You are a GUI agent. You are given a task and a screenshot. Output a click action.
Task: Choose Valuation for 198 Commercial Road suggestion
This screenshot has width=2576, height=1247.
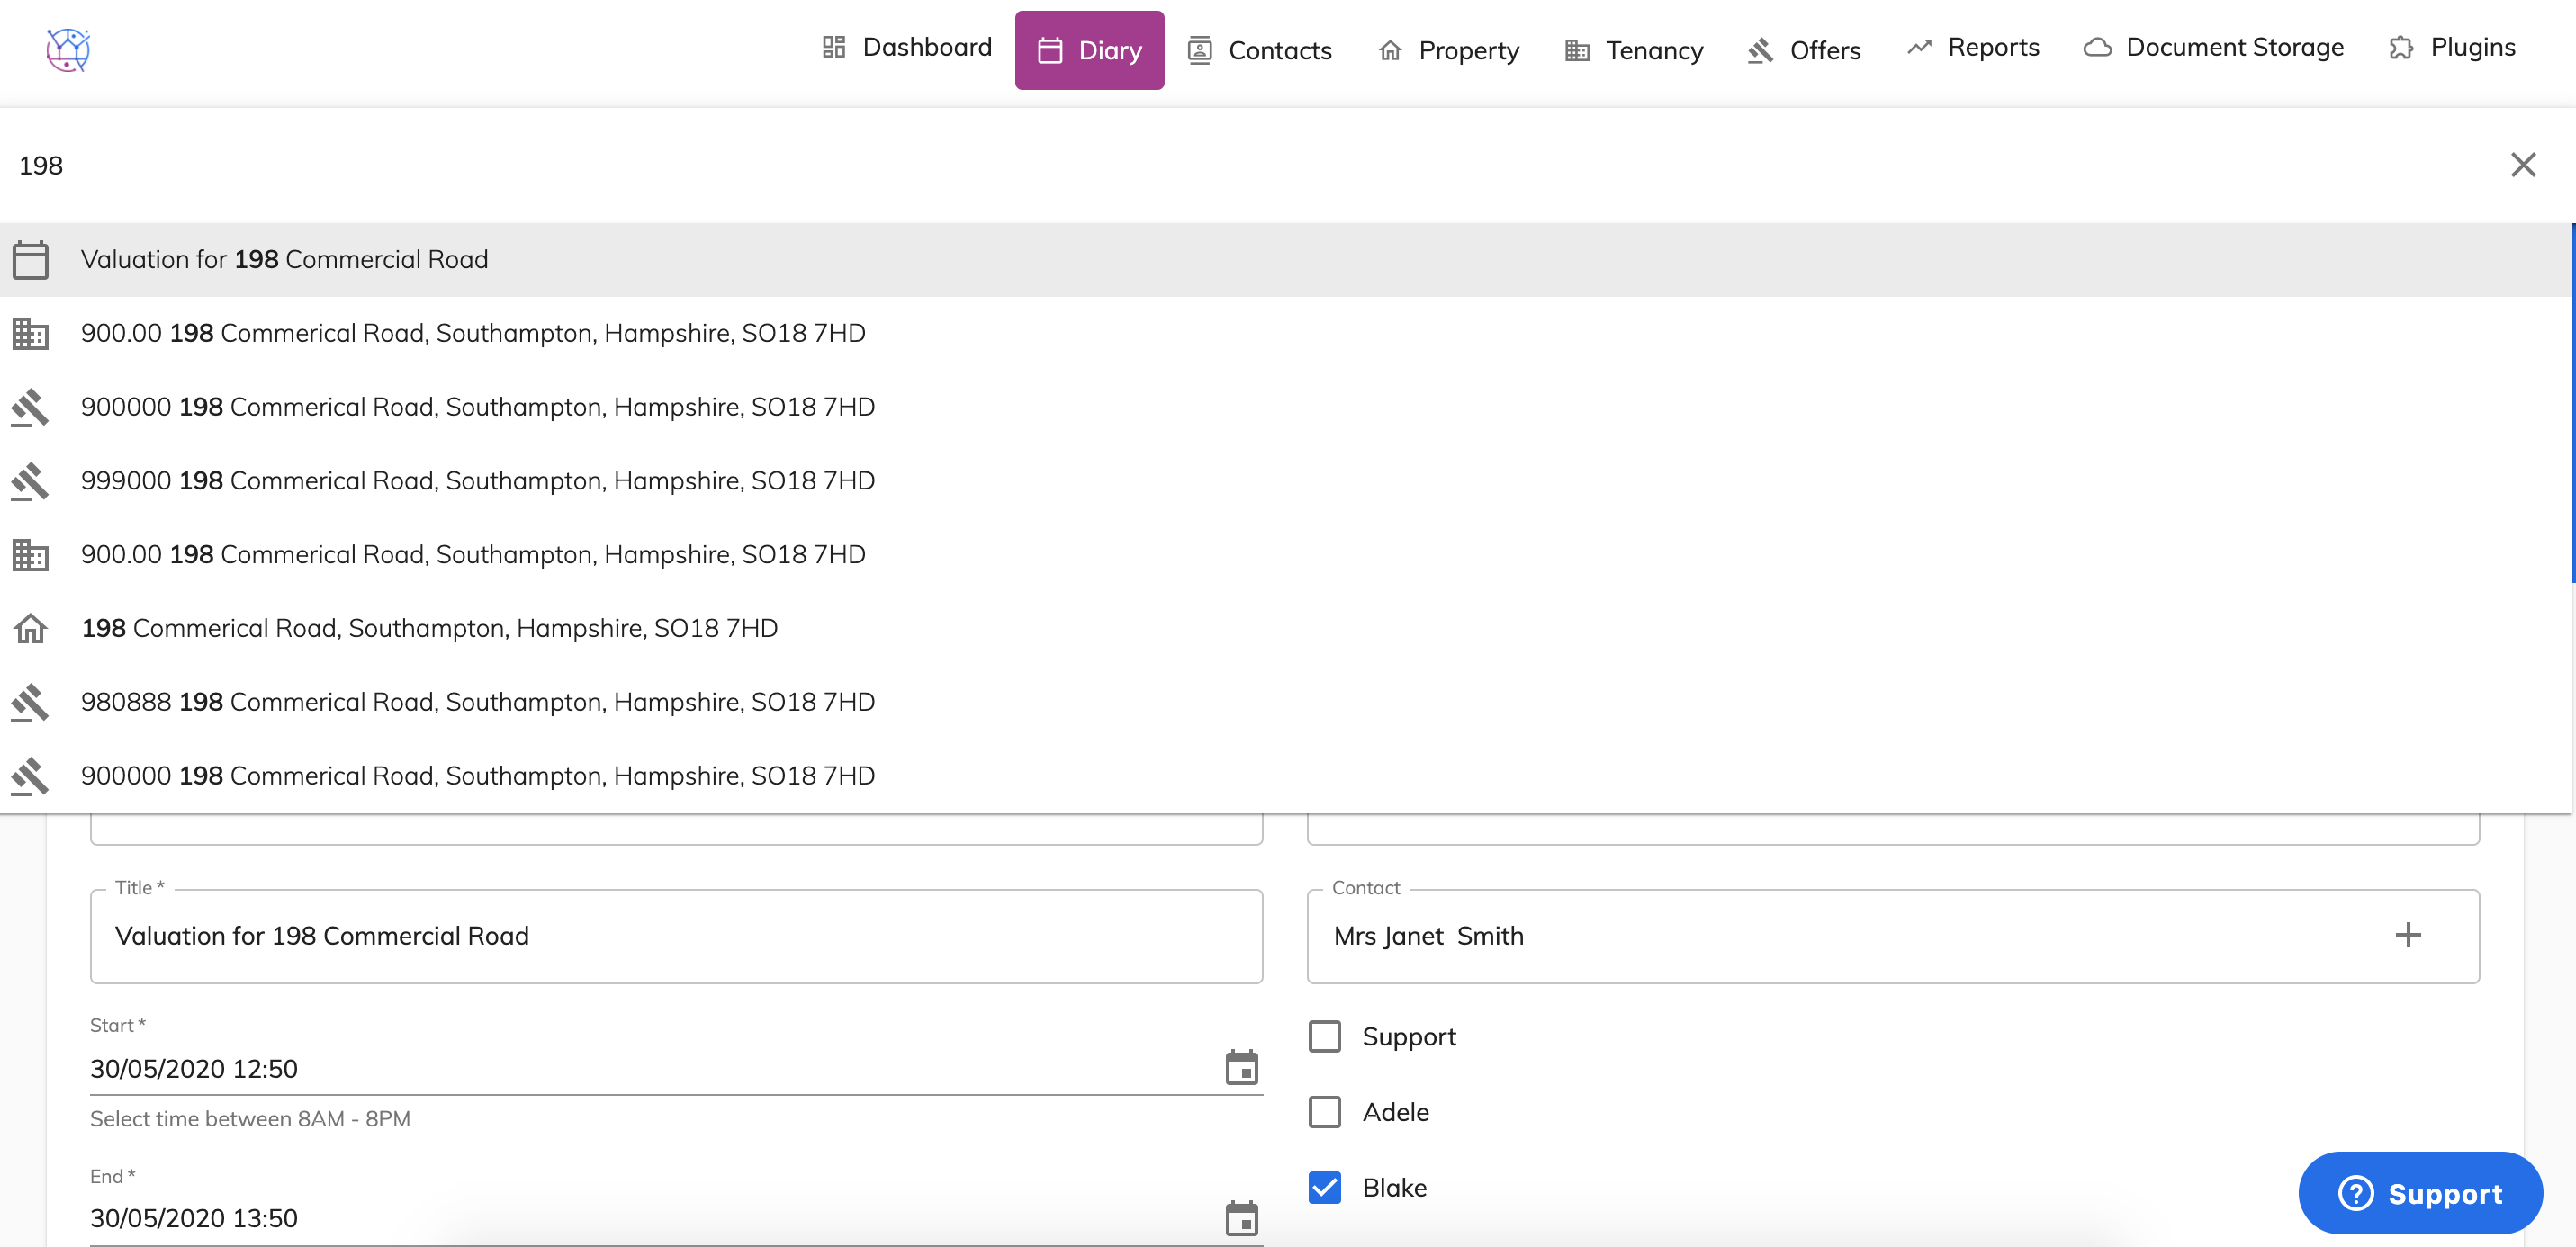point(284,260)
